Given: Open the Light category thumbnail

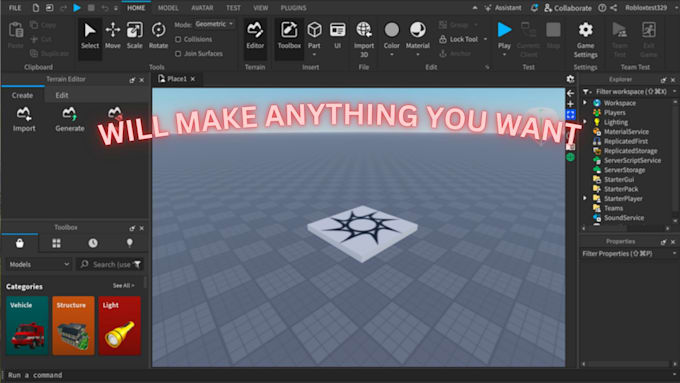Looking at the screenshot, I should coord(120,325).
